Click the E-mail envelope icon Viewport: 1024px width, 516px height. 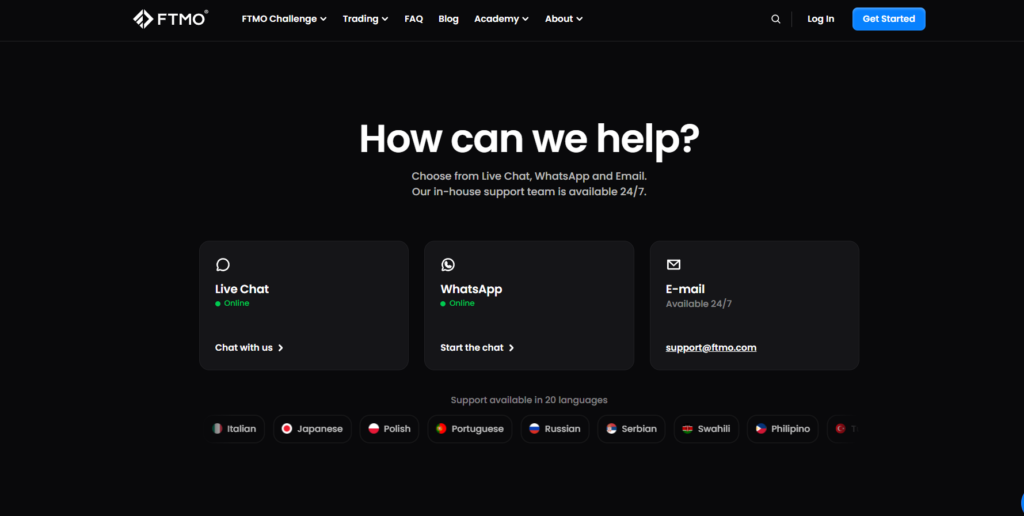click(x=673, y=265)
